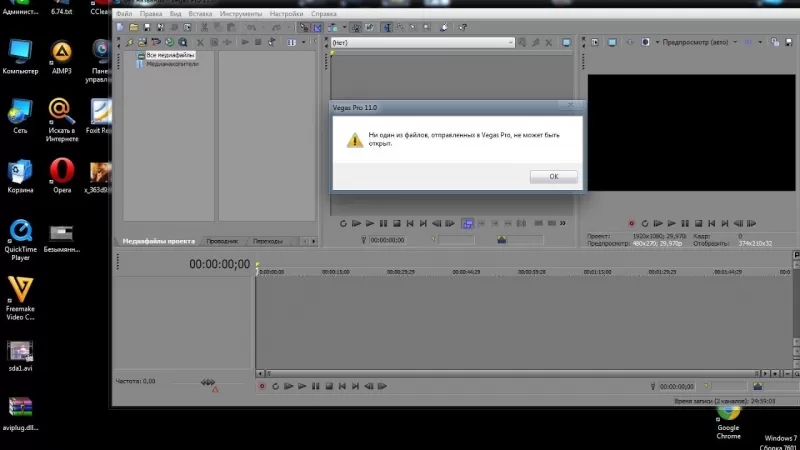Screen dimensions: 800x450
Task: Switch to Проводник tab
Action: click(222, 241)
